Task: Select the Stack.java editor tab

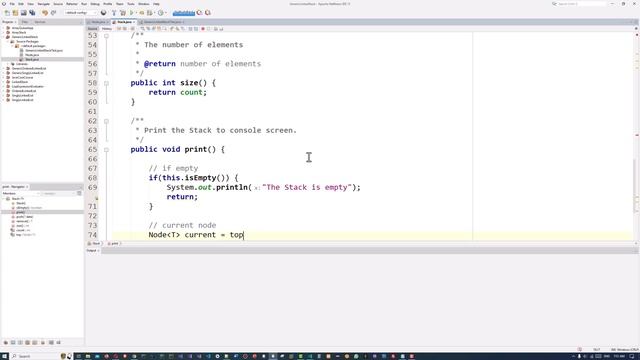Action: [124, 22]
